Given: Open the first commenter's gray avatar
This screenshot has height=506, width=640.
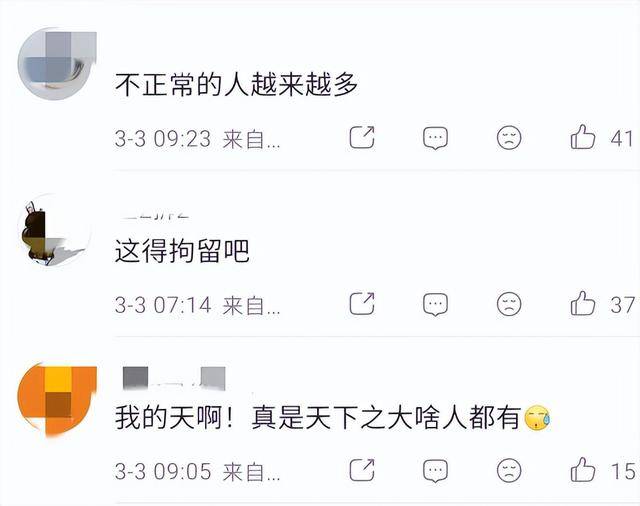Looking at the screenshot, I should pos(56,64).
